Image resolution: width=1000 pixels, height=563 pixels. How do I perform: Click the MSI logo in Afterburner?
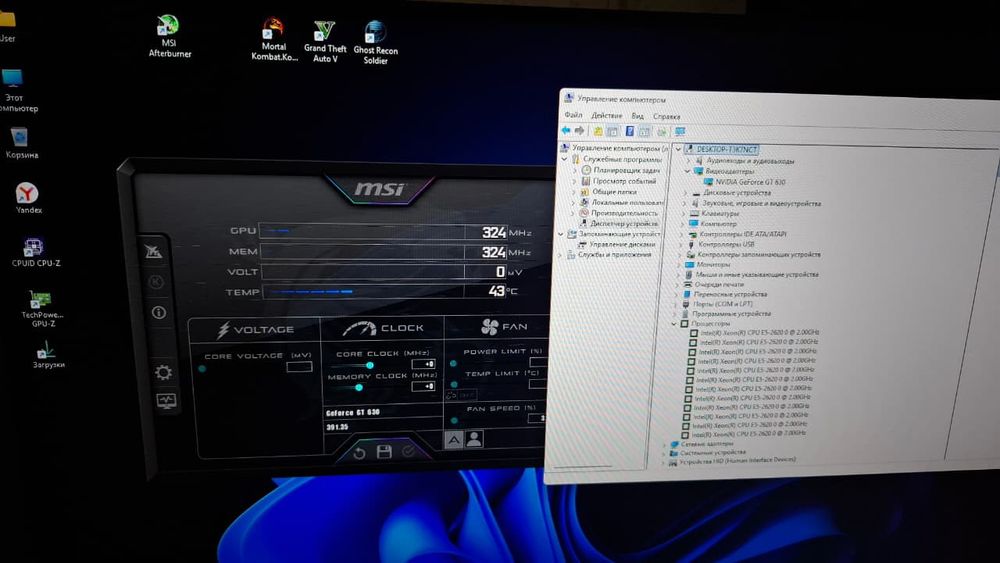point(379,189)
